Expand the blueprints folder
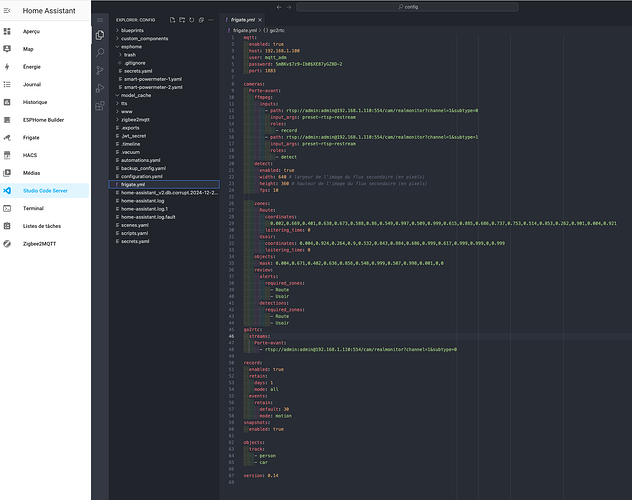 tap(134, 30)
